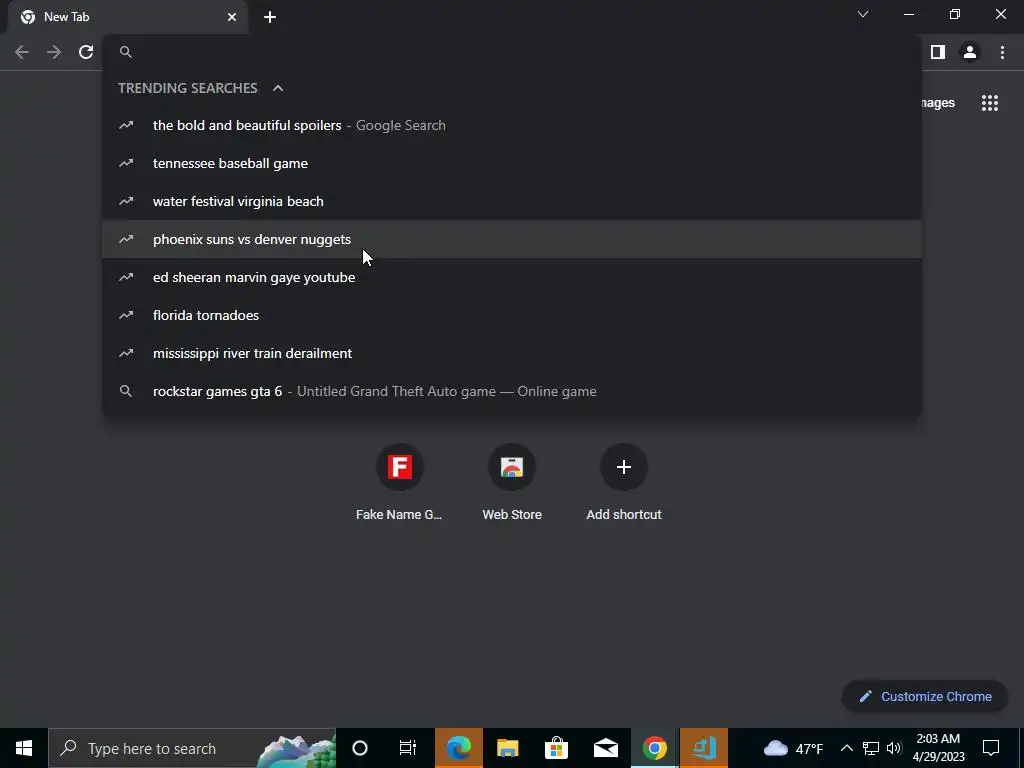Open the clock showing 2:03 AM
This screenshot has height=768, width=1024.
938,748
